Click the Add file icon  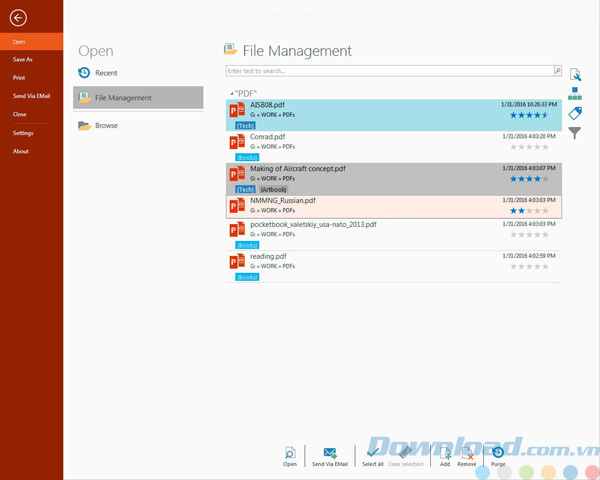tap(445, 452)
